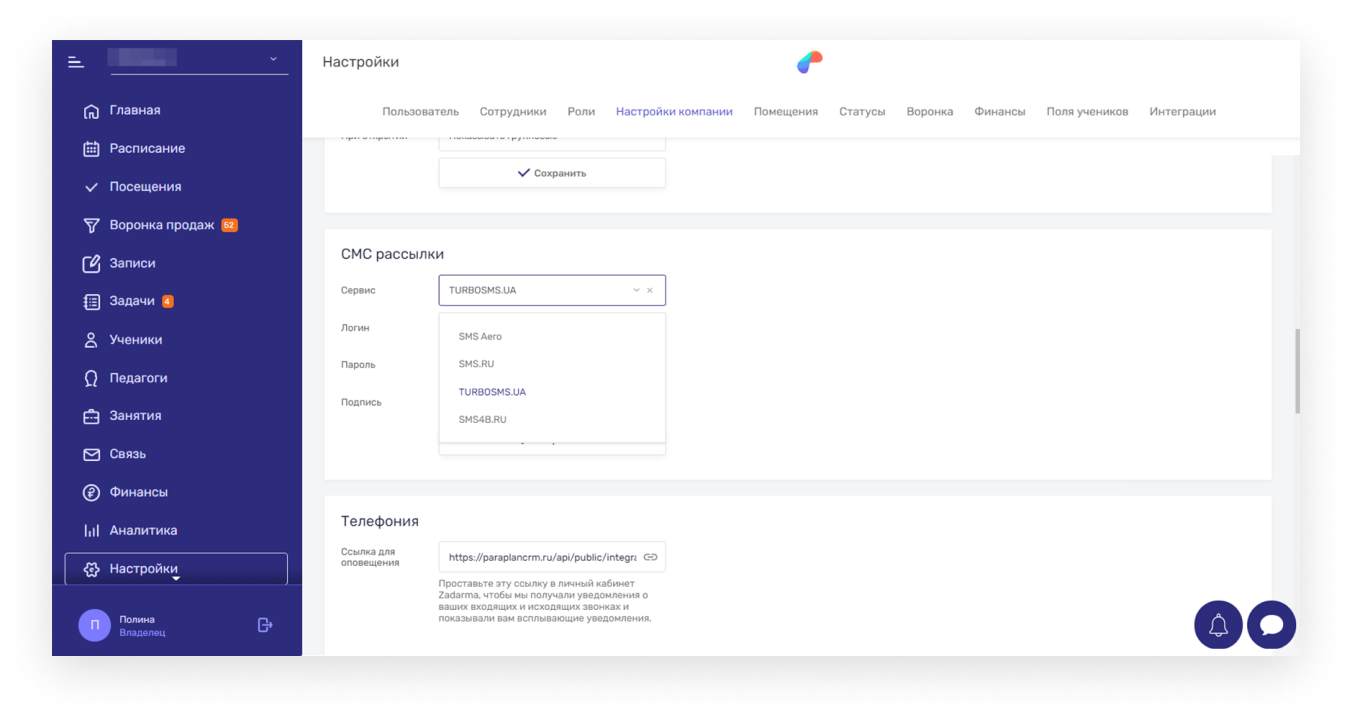
Task: Switch to the Интеграции tab
Action: [x=1182, y=112]
